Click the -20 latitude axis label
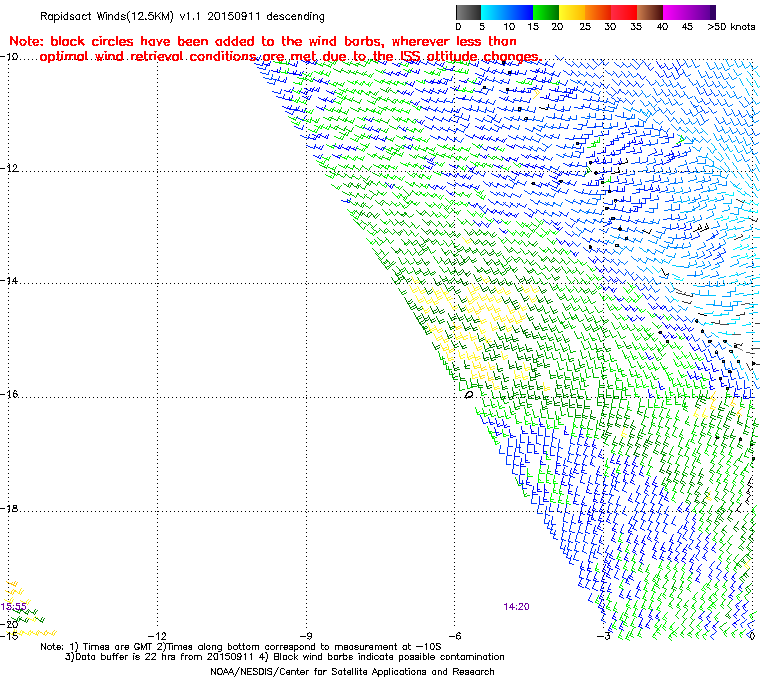The height and width of the screenshot is (688, 760). 9,624
